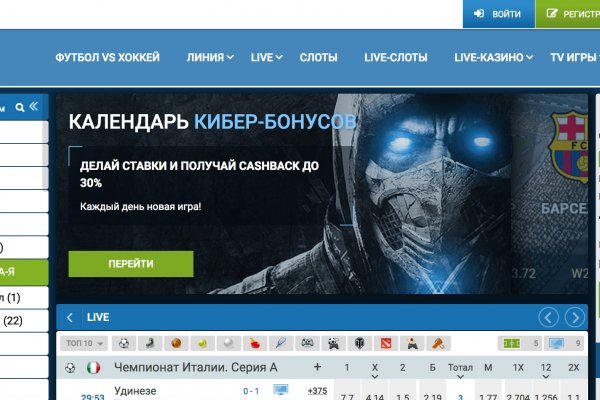The height and width of the screenshot is (400, 600).
Task: Select the basketball icon in LIVE filter
Action: tap(175, 343)
